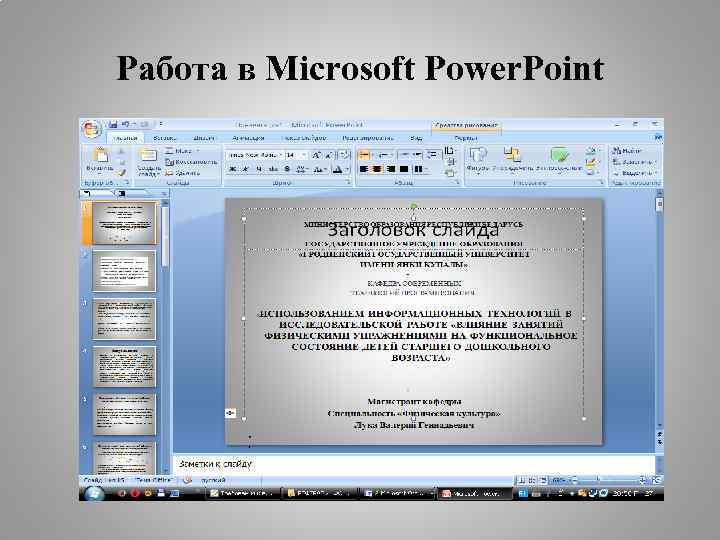
Task: Open character spacing (AV) dropdown
Action: 303,169
